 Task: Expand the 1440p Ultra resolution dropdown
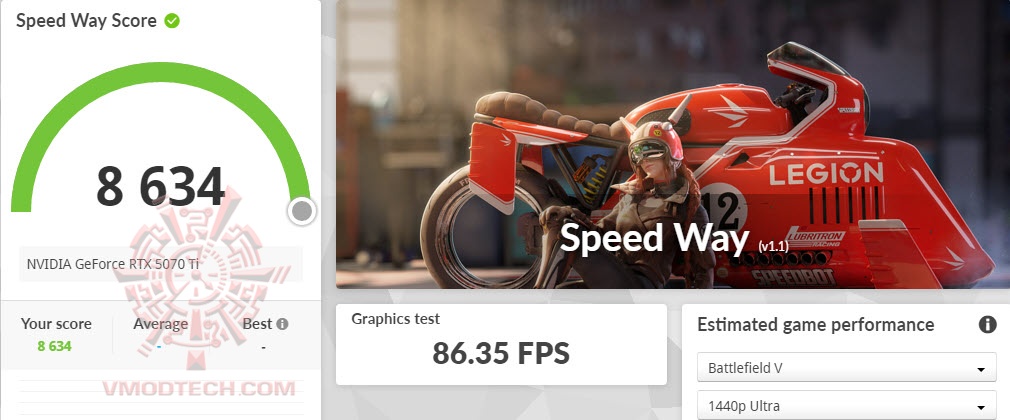pyautogui.click(x=847, y=406)
